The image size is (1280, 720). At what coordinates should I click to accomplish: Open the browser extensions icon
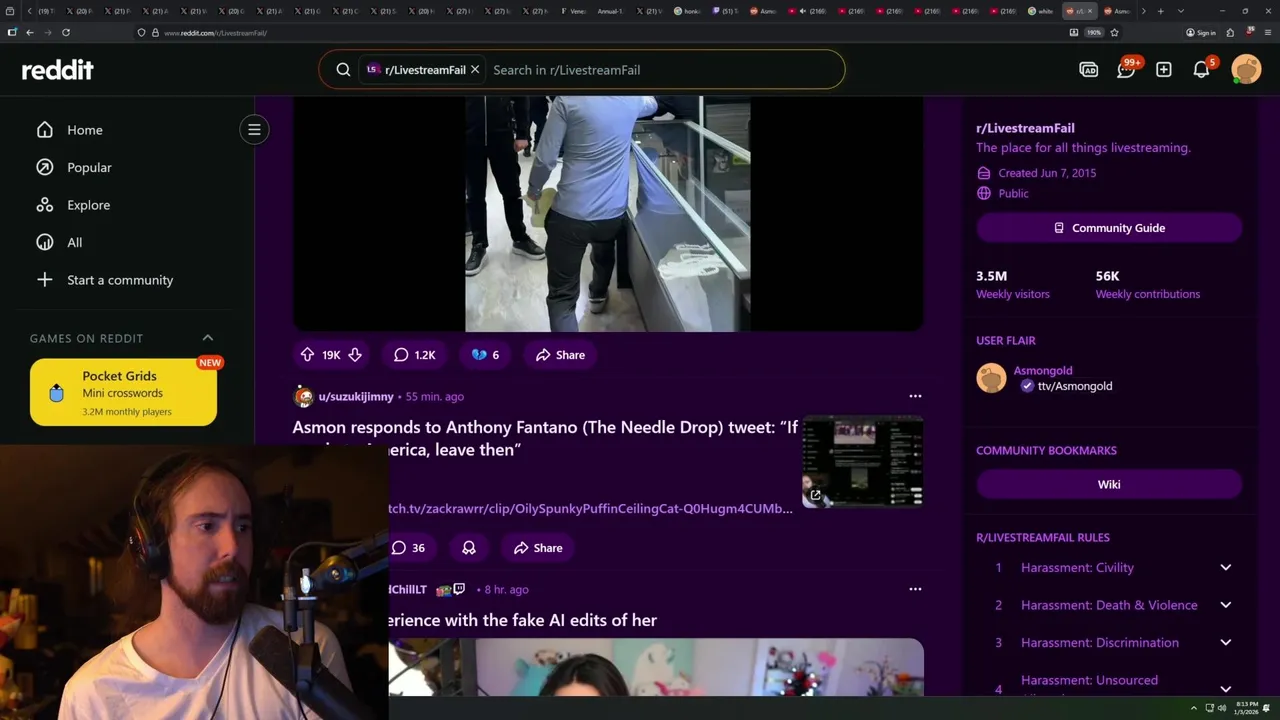pos(1231,32)
